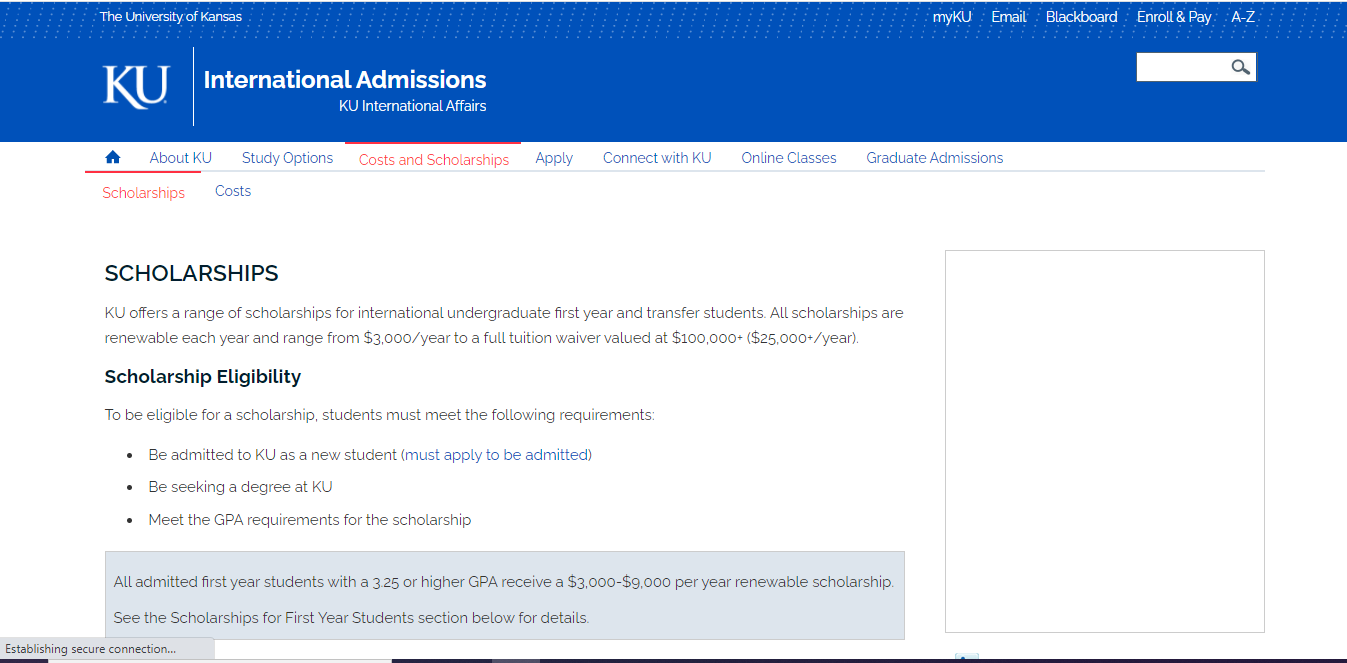Click the home icon in navigation
Image resolution: width=1347 pixels, height=663 pixels.
pos(113,157)
